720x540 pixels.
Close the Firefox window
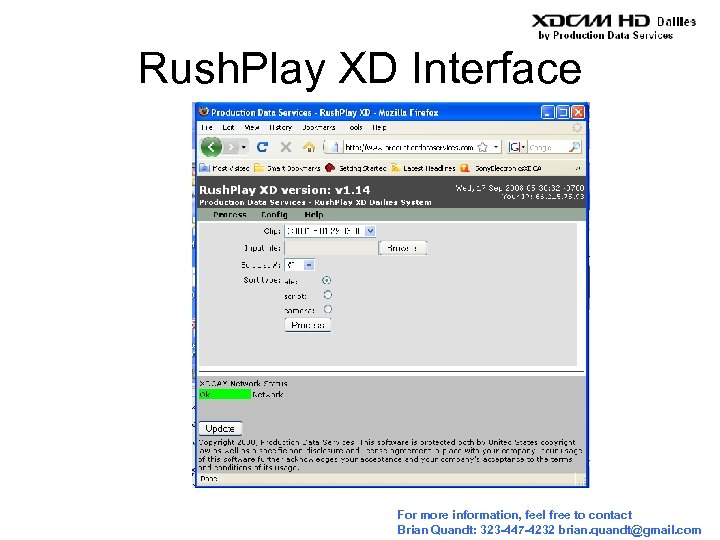click(578, 112)
